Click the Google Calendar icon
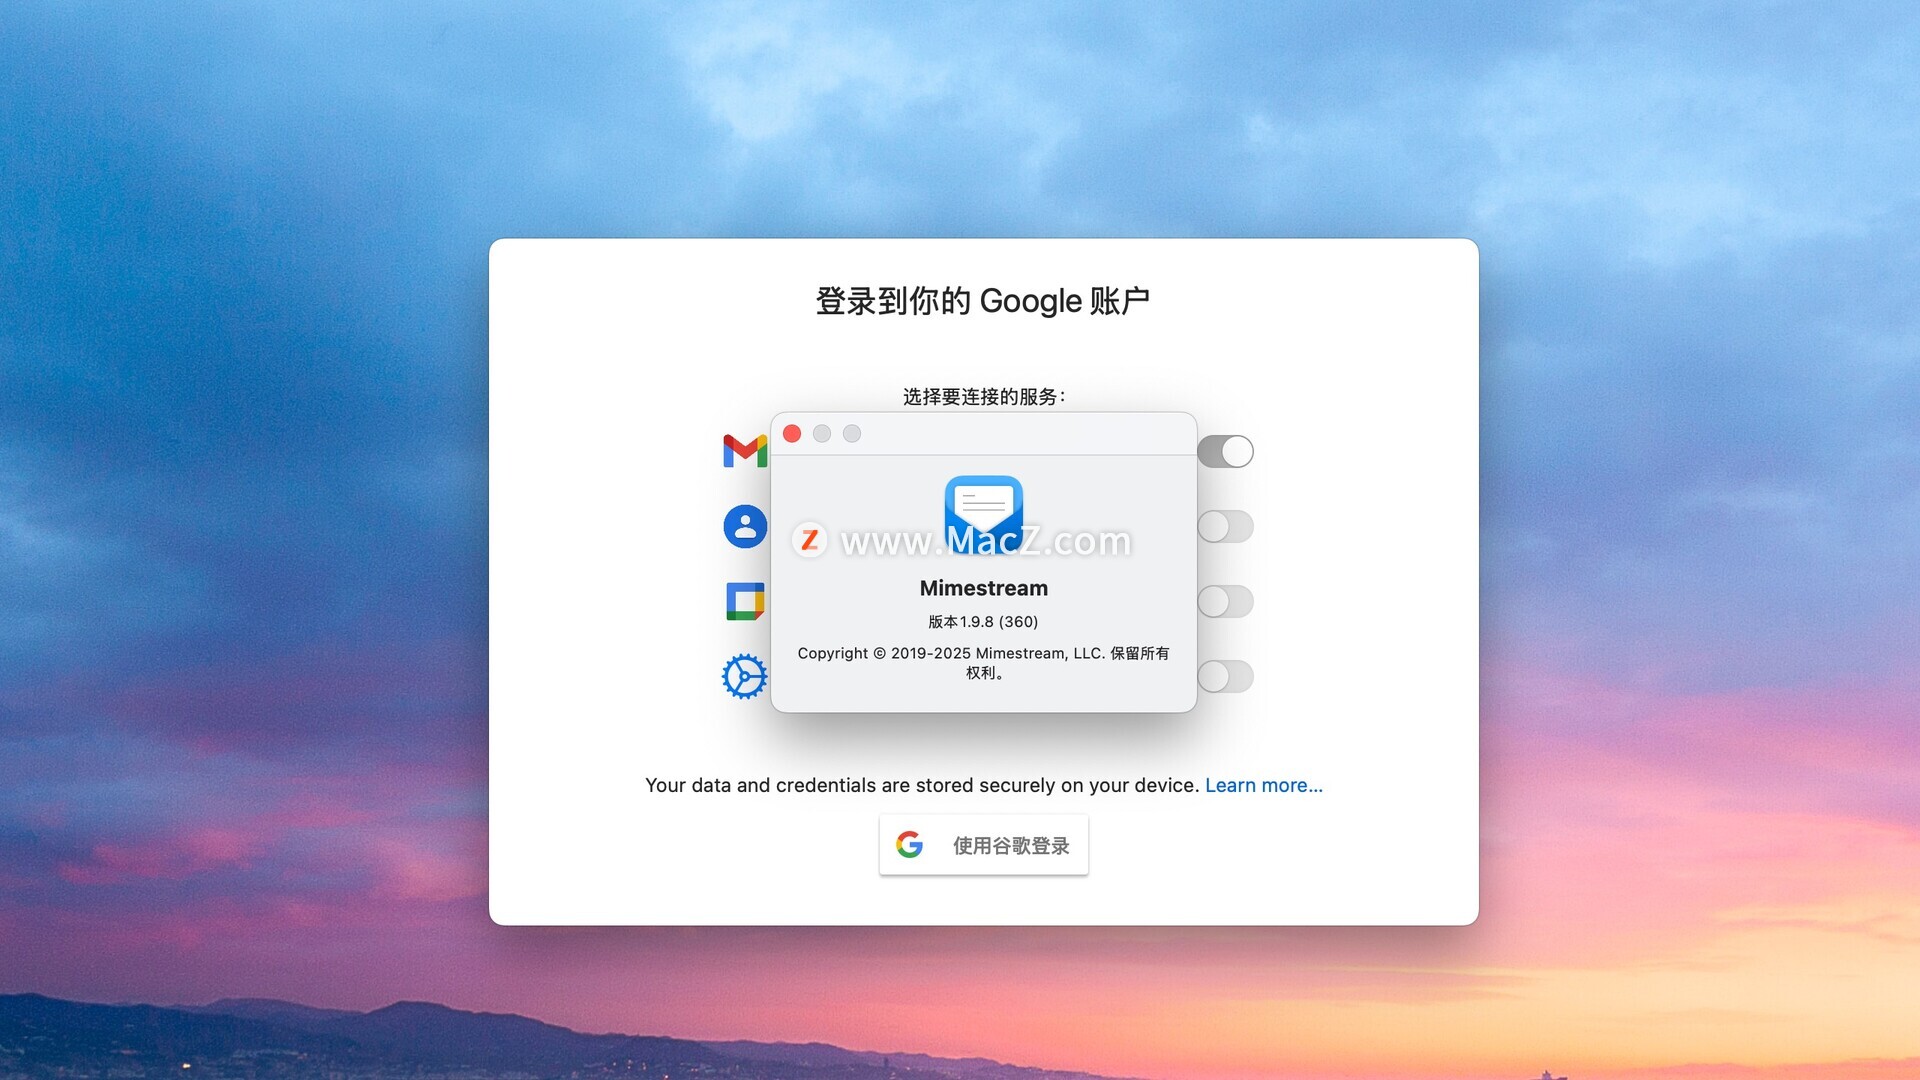1920x1080 pixels. (745, 601)
